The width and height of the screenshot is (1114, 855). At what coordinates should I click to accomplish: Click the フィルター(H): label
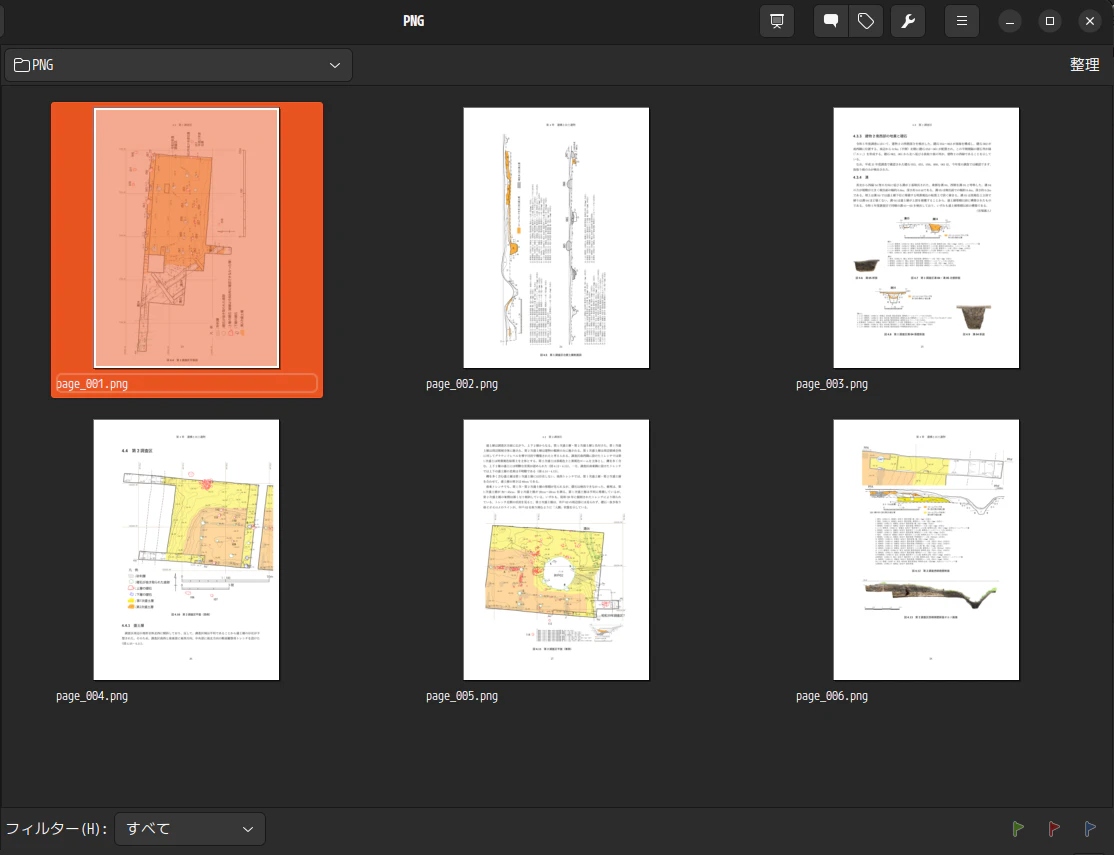(57, 829)
